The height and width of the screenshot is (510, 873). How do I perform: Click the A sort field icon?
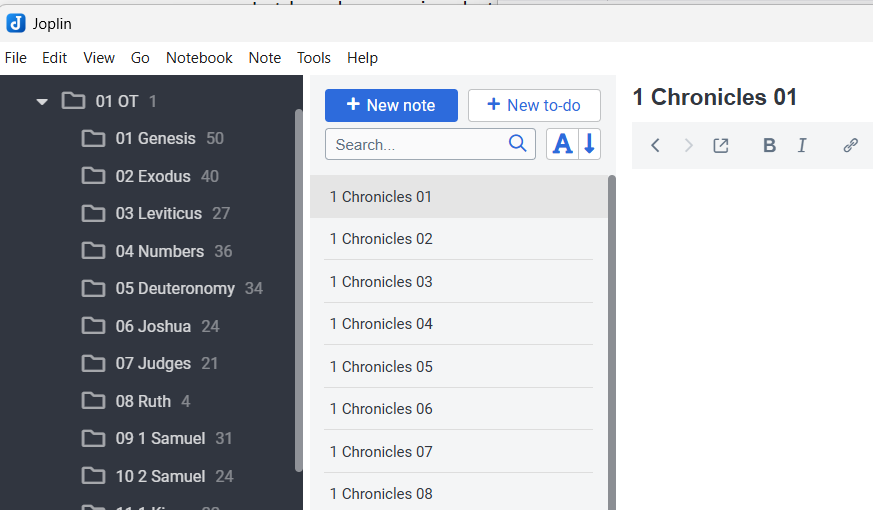coord(563,144)
